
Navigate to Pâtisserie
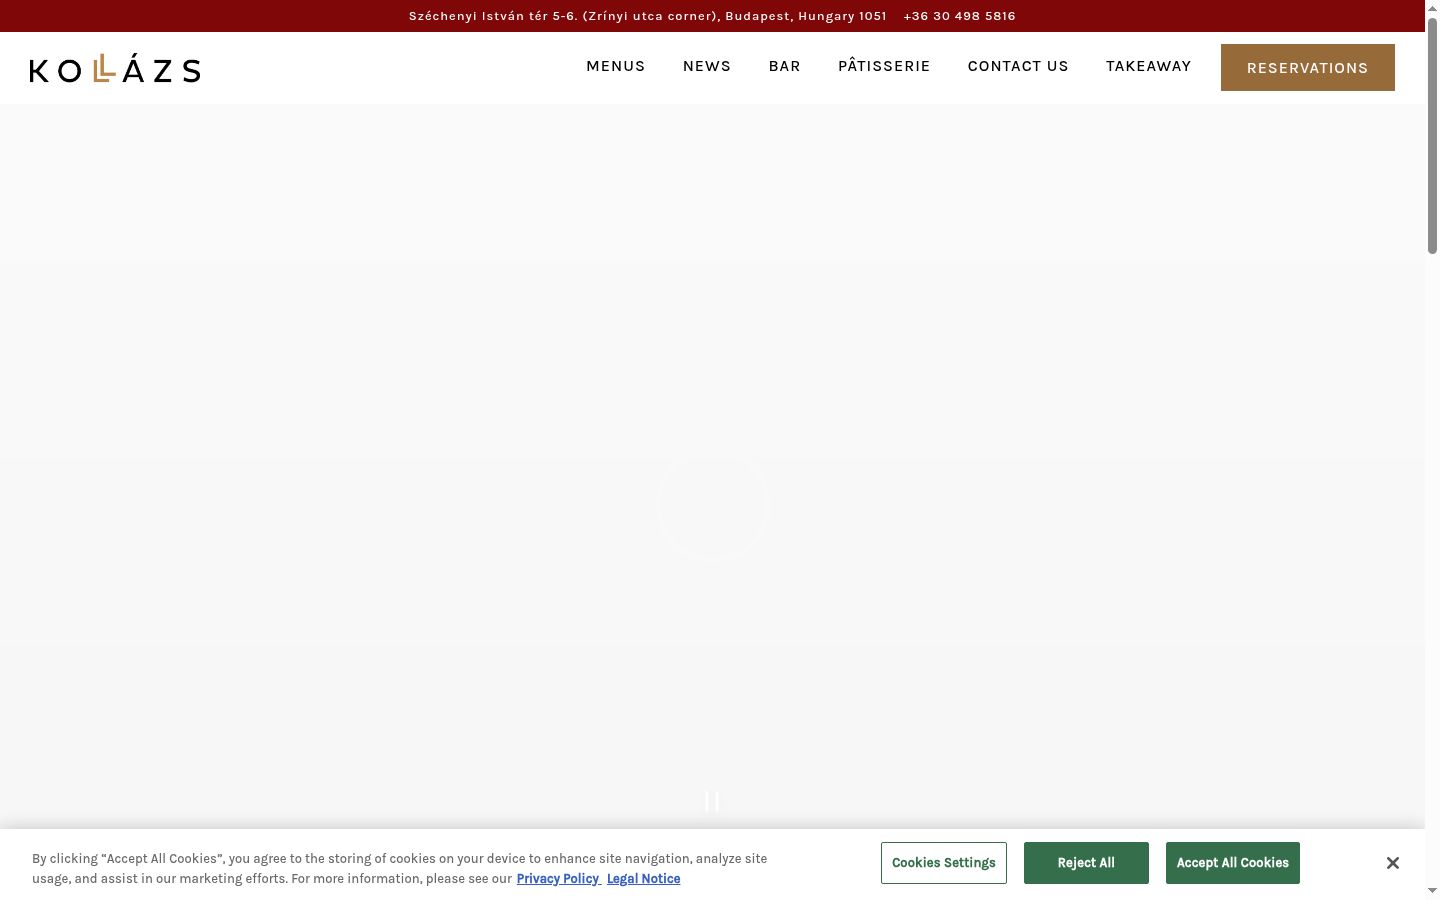click(x=884, y=66)
